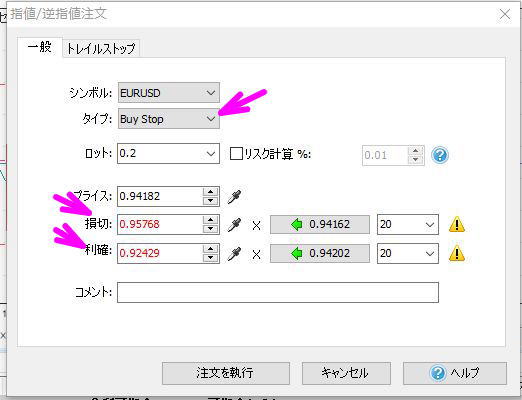Increase the 損切 value with up arrow
Viewport: 522px width, 400px height.
click(x=210, y=220)
